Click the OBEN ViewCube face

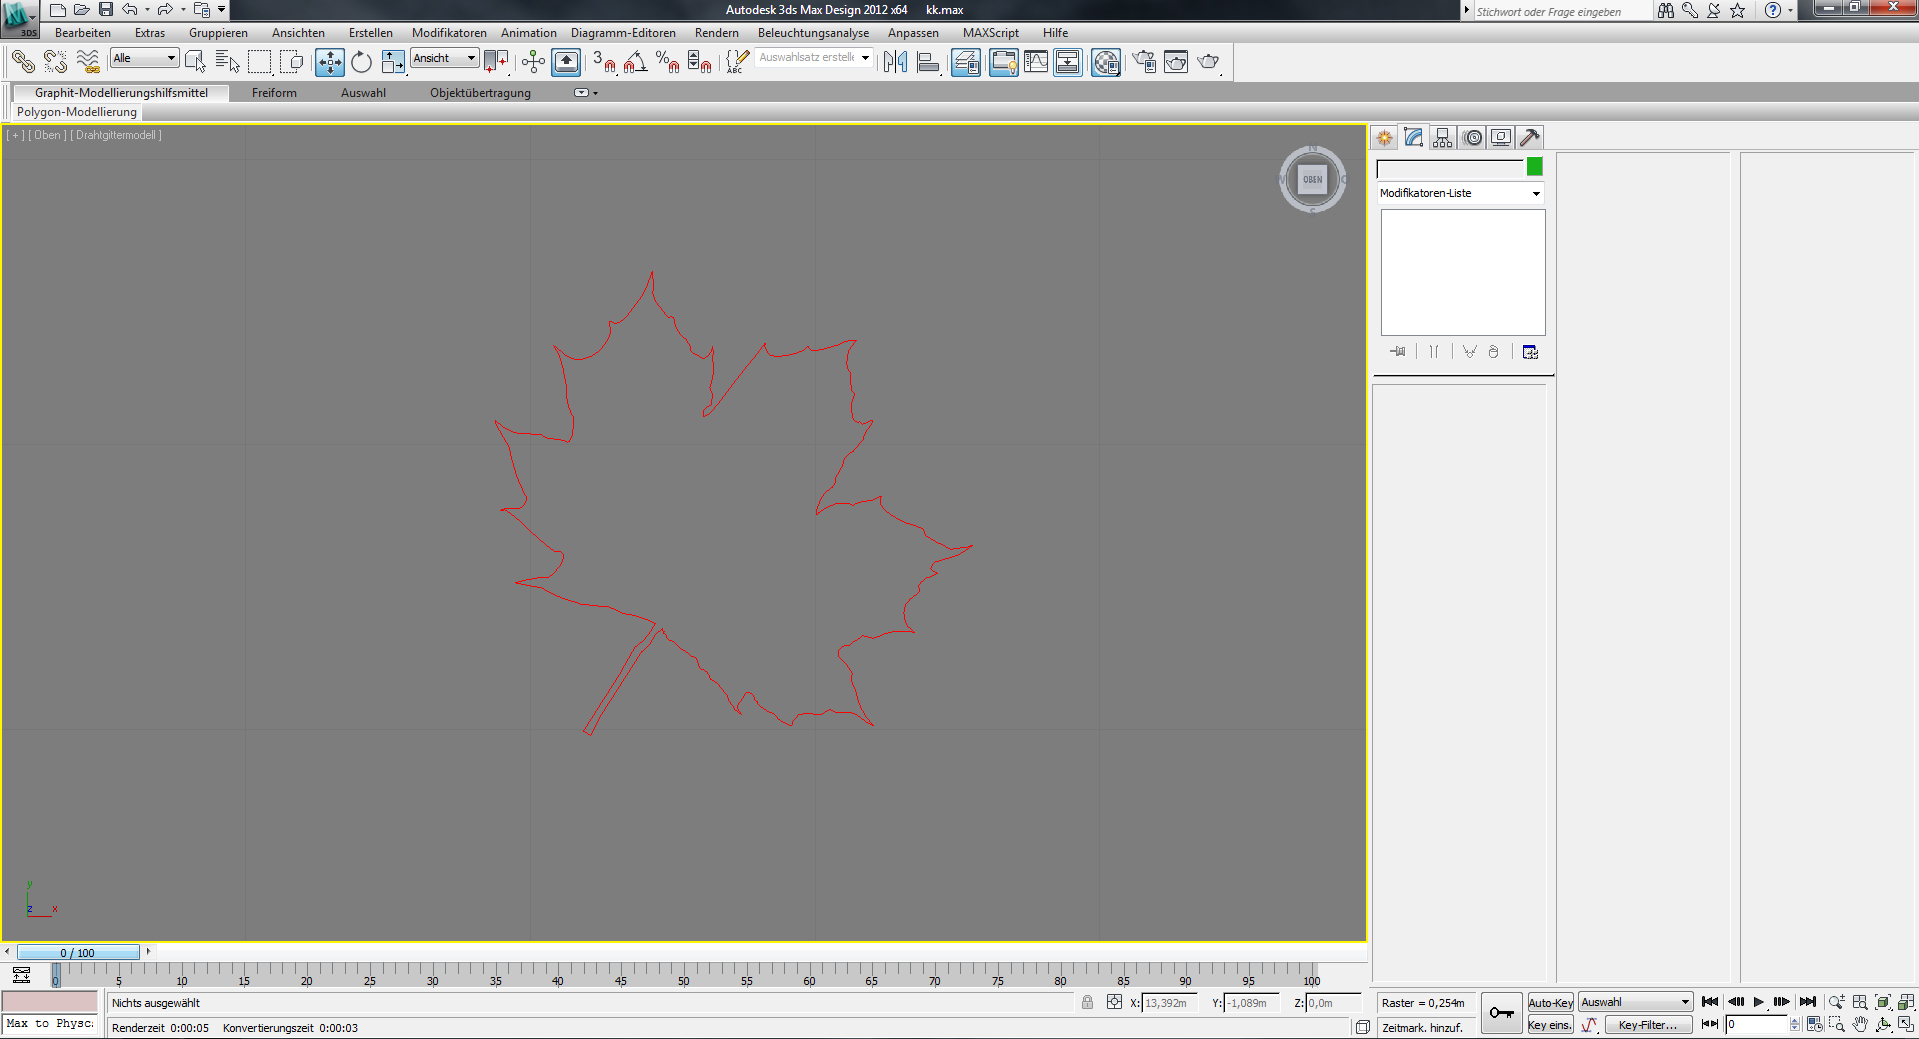[1312, 180]
